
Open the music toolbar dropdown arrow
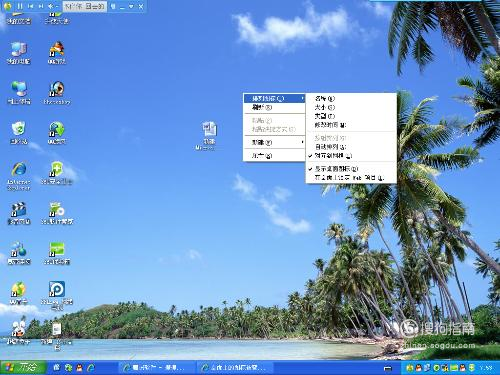coord(132,6)
